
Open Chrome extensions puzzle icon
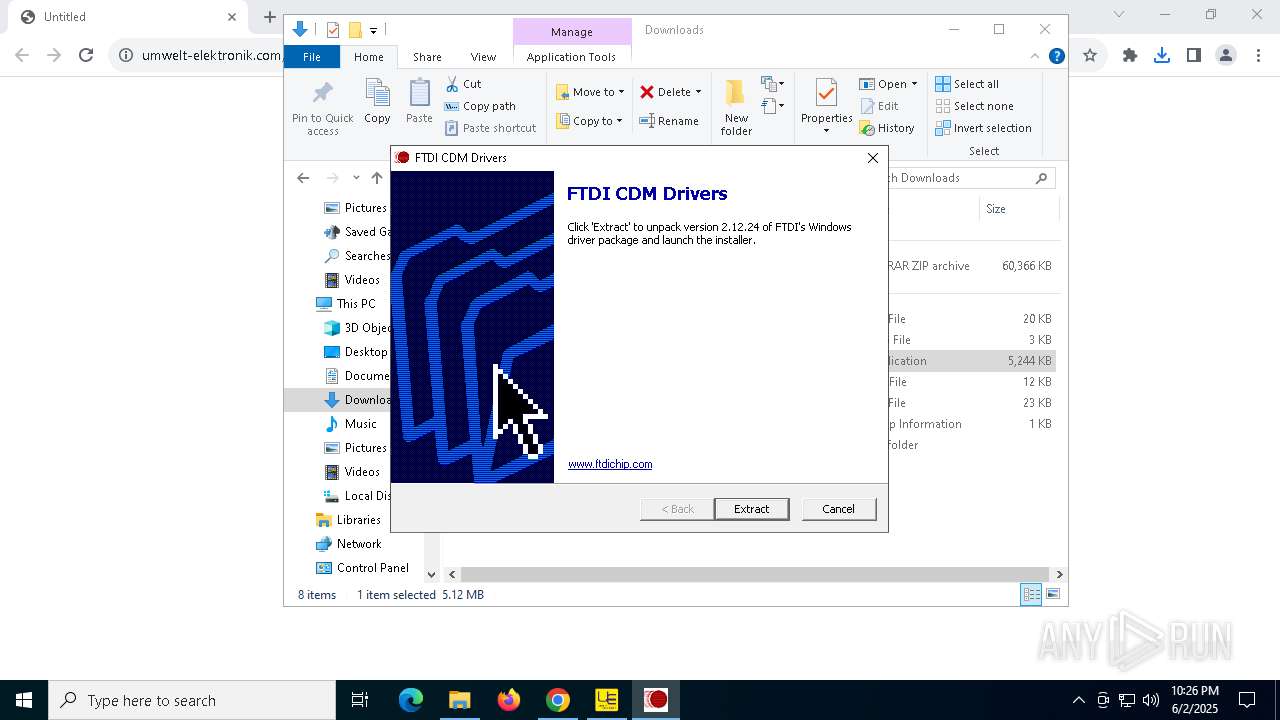click(1130, 56)
